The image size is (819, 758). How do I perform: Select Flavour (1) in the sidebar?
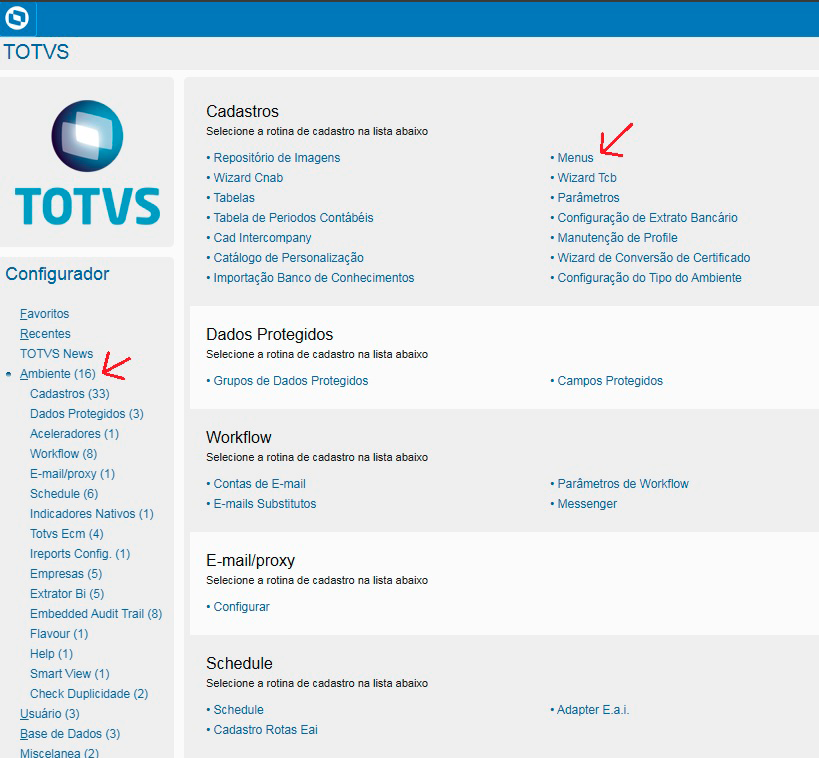[59, 634]
